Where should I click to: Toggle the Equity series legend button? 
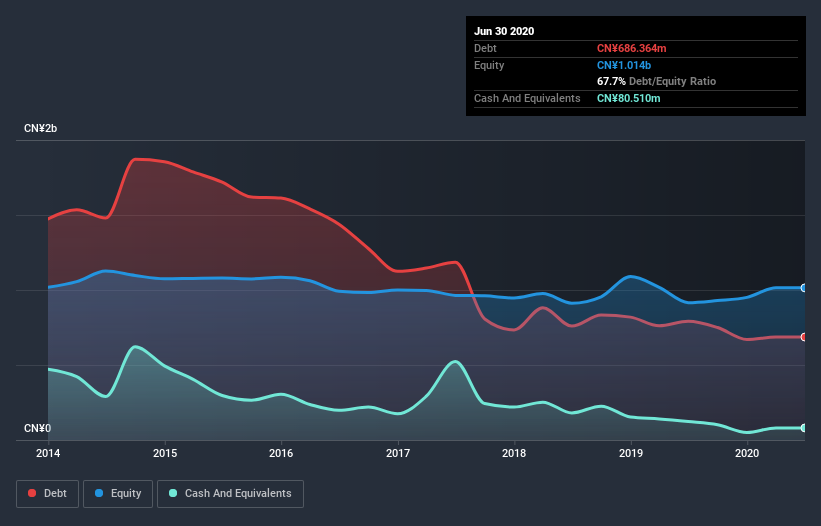tap(118, 494)
